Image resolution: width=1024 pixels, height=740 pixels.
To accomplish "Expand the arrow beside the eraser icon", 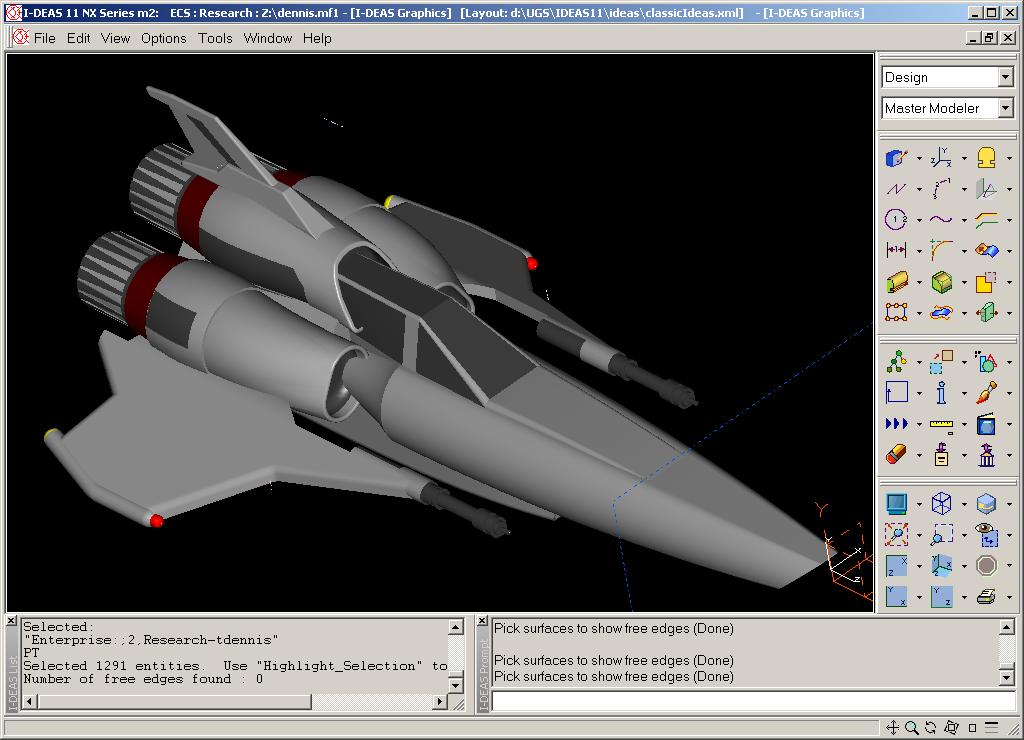I will pyautogui.click(x=919, y=456).
